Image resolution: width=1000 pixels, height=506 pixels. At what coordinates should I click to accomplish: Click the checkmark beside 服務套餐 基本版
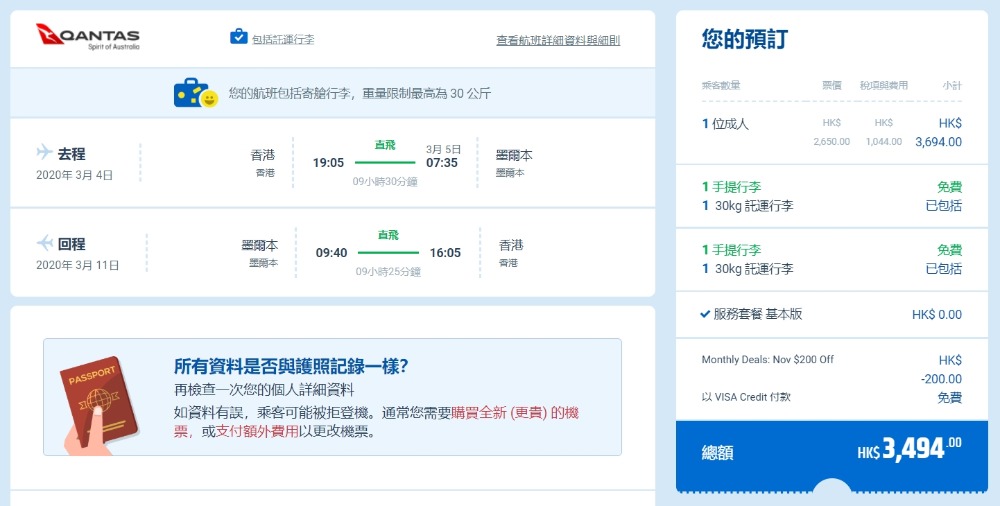pos(705,314)
